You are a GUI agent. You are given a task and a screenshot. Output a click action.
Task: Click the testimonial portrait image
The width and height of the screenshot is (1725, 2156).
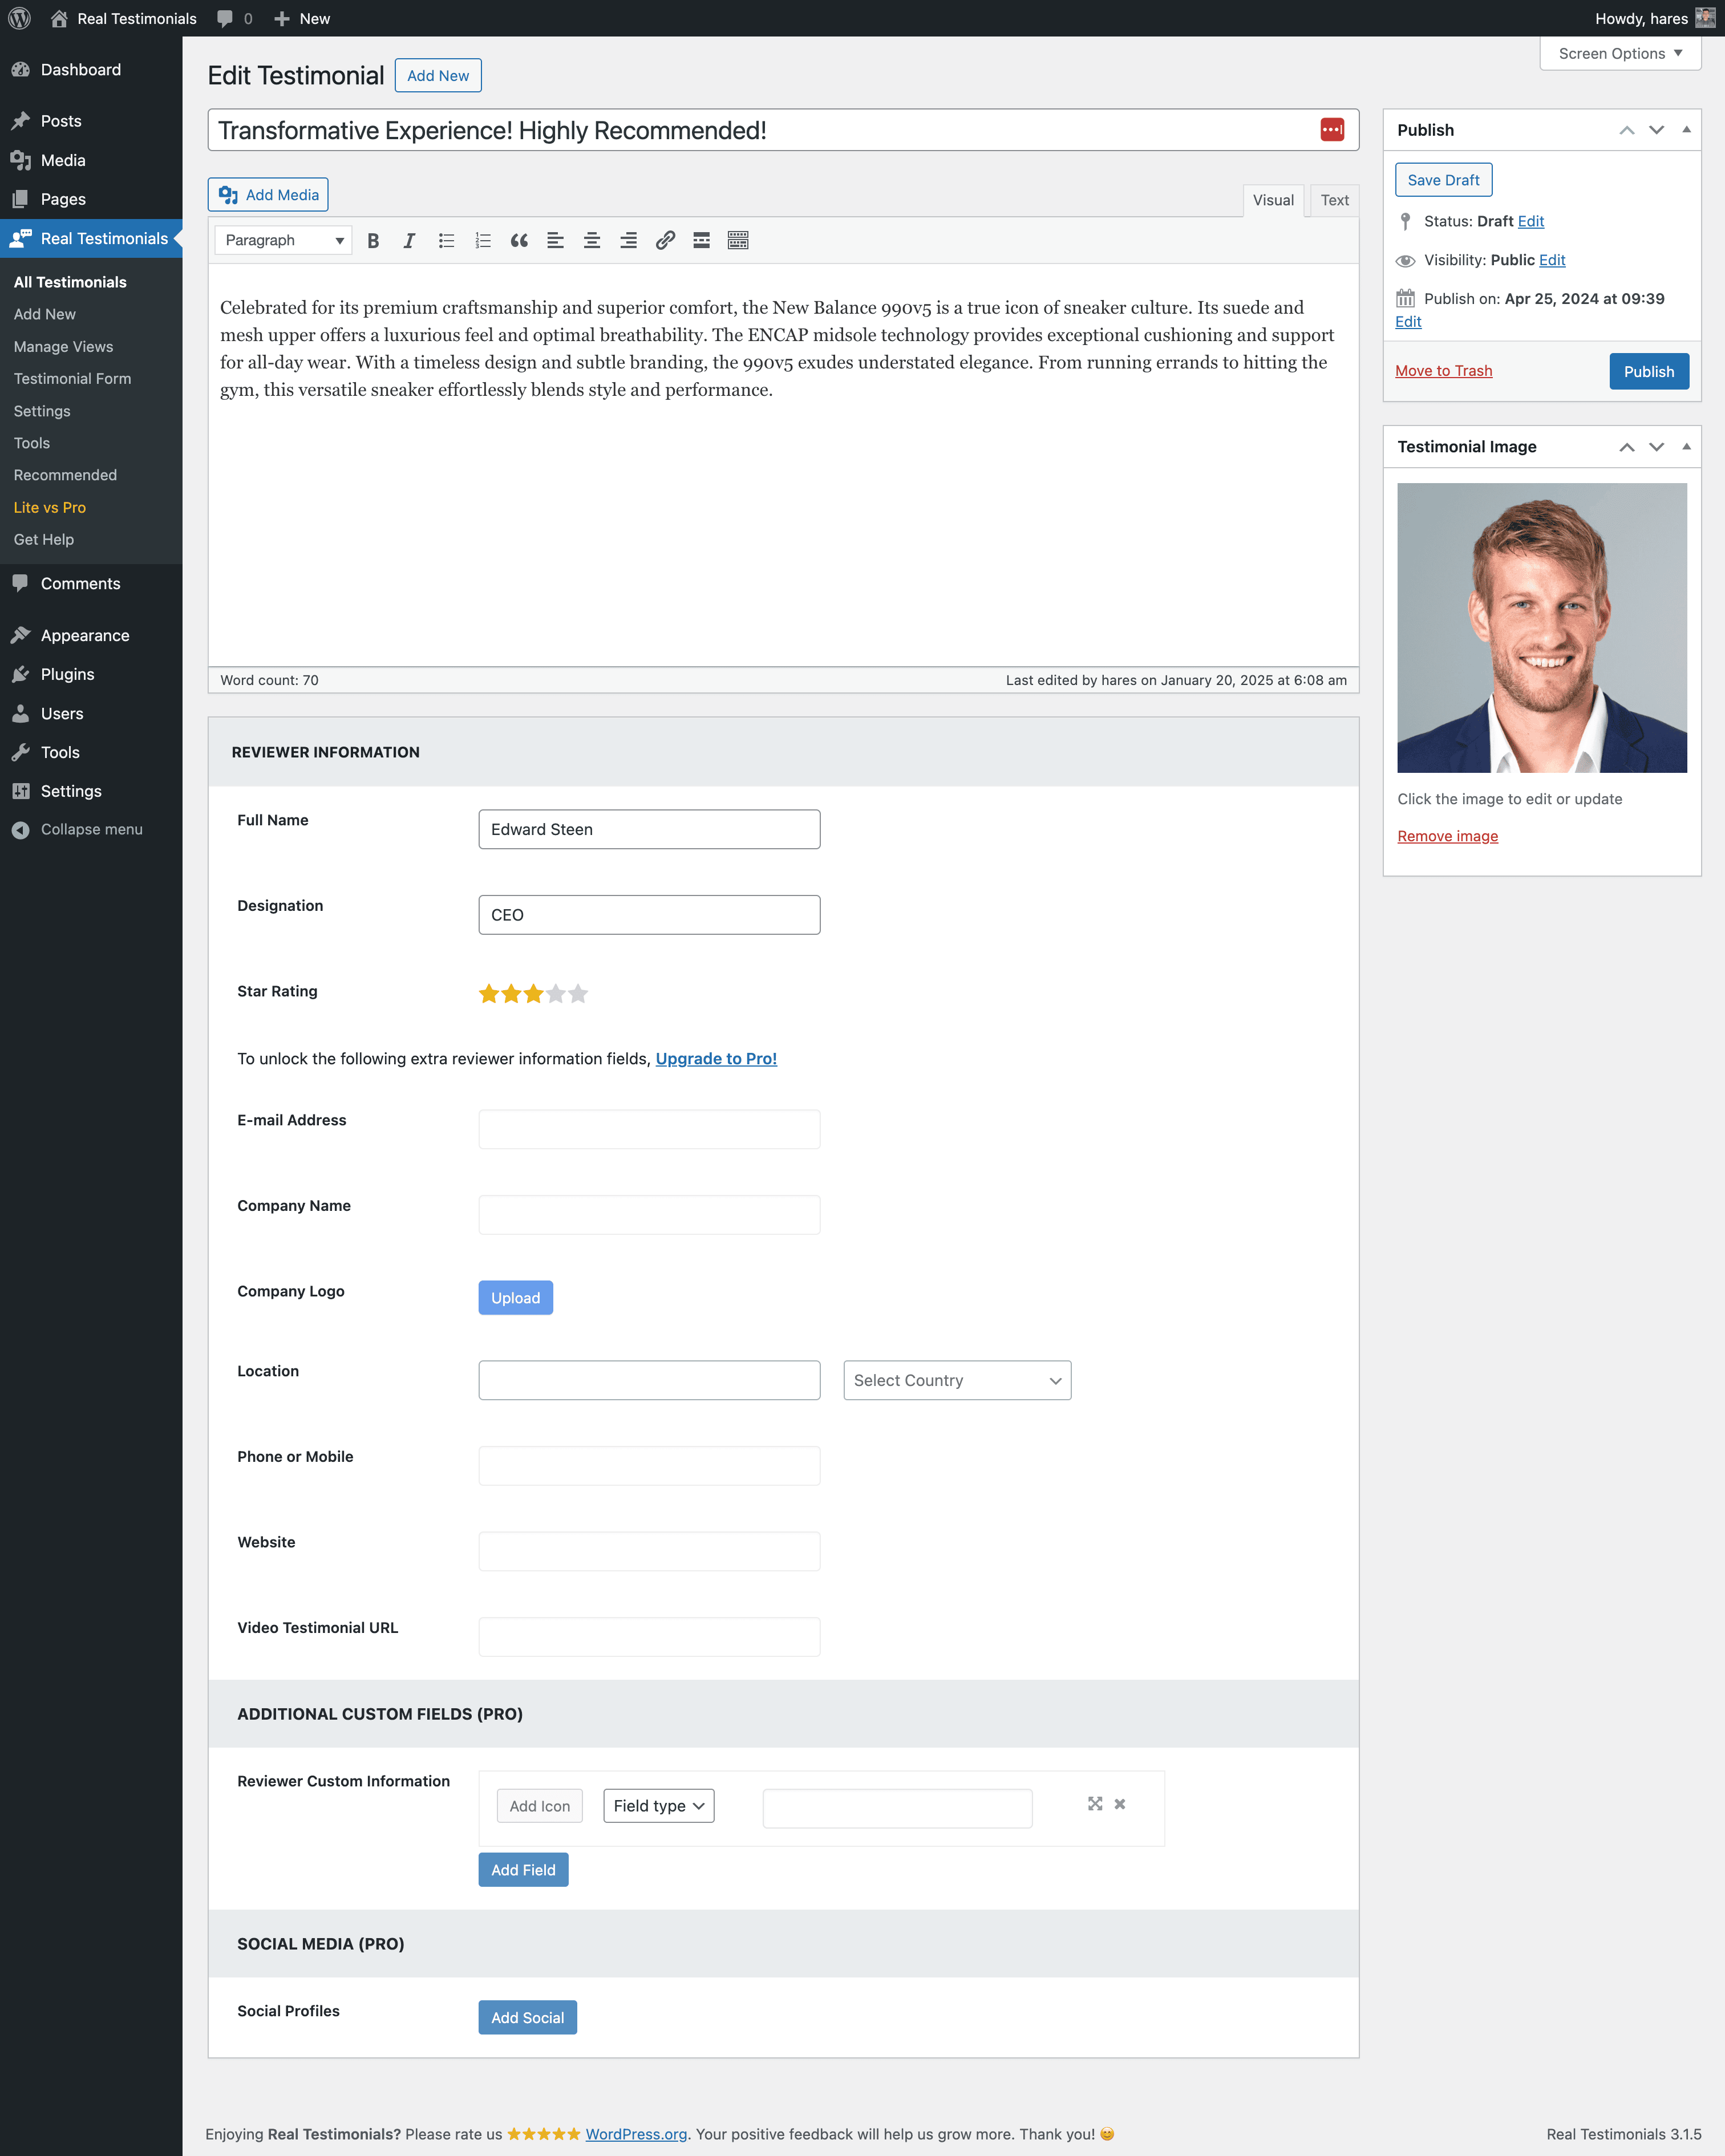[1541, 628]
